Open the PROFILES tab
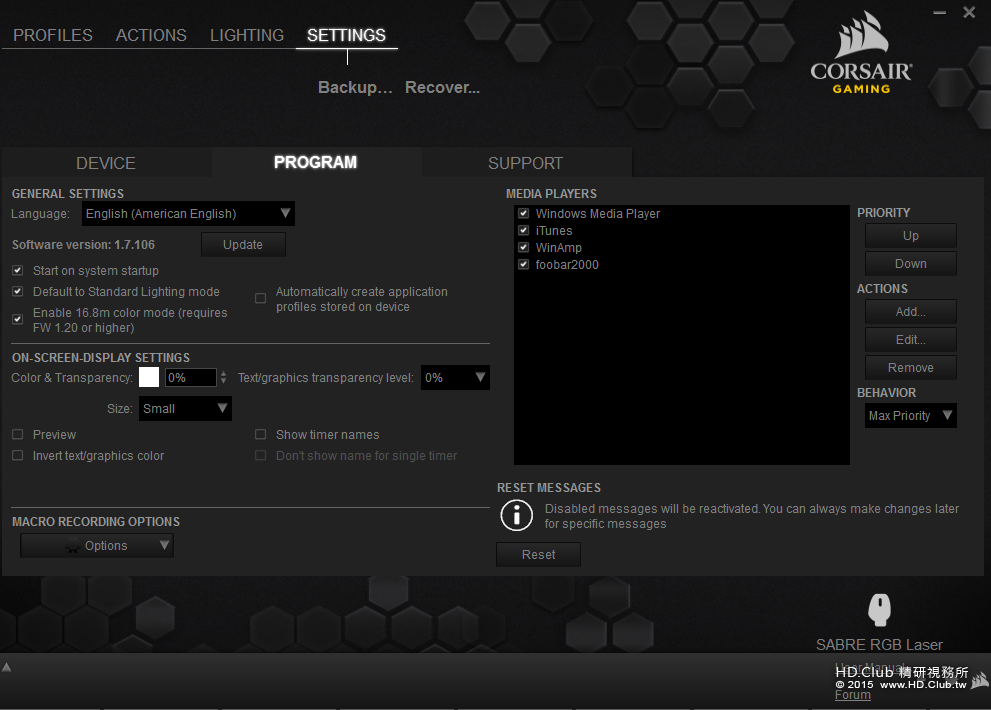This screenshot has height=710, width=991. (x=53, y=35)
